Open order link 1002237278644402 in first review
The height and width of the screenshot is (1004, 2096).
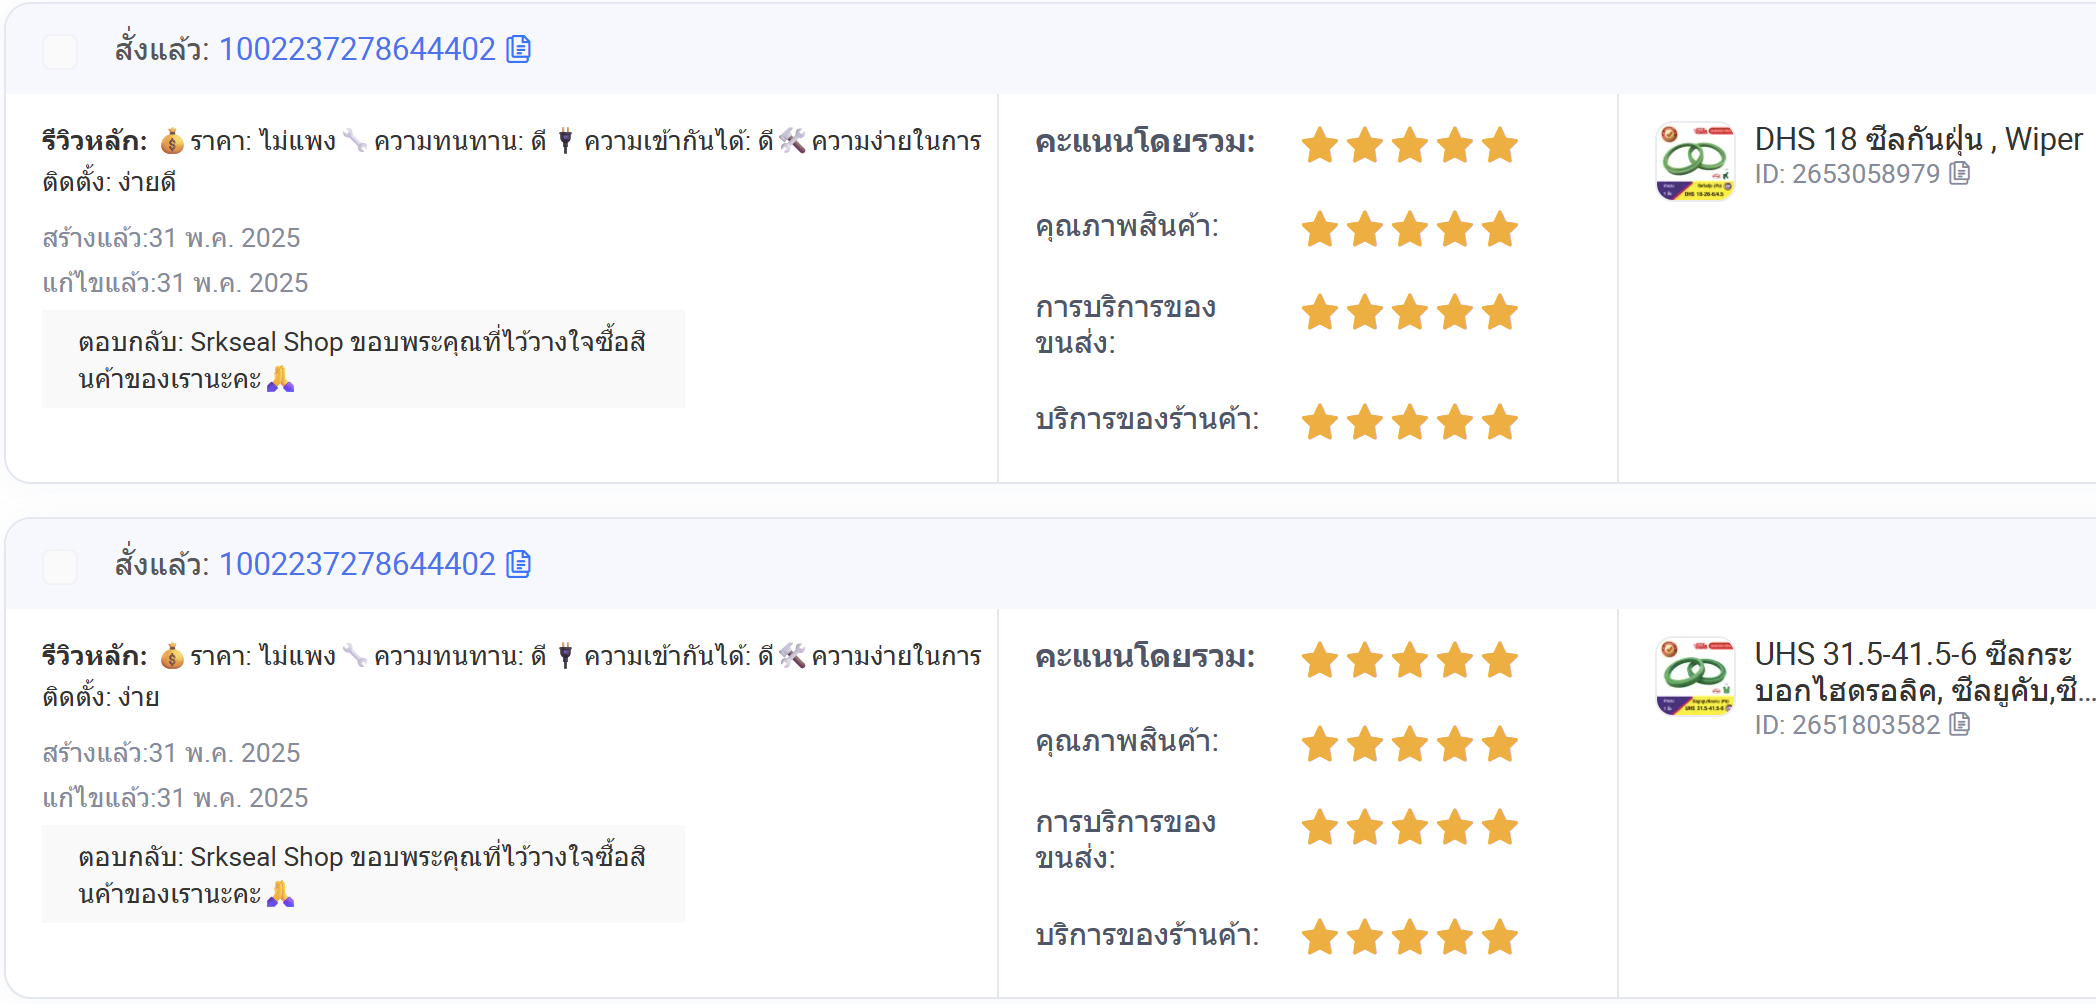point(357,49)
